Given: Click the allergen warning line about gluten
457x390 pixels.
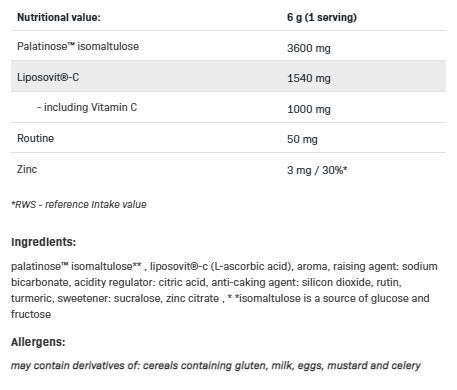Looking at the screenshot, I should [x=216, y=366].
